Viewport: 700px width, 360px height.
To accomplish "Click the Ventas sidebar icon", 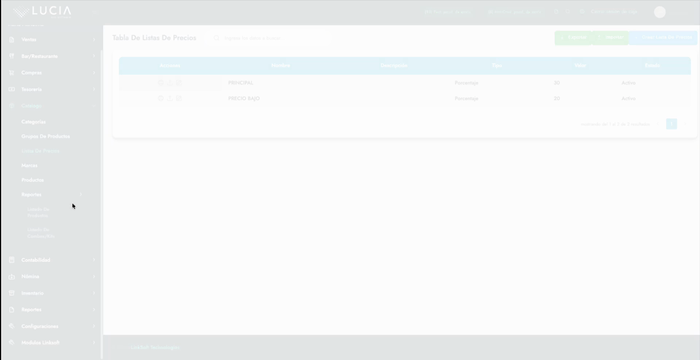I will 12,40.
